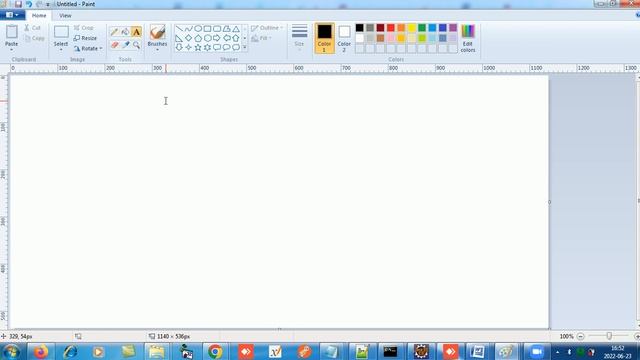Choose the Hexagon shape
The image size is (640, 360).
pos(207,38)
